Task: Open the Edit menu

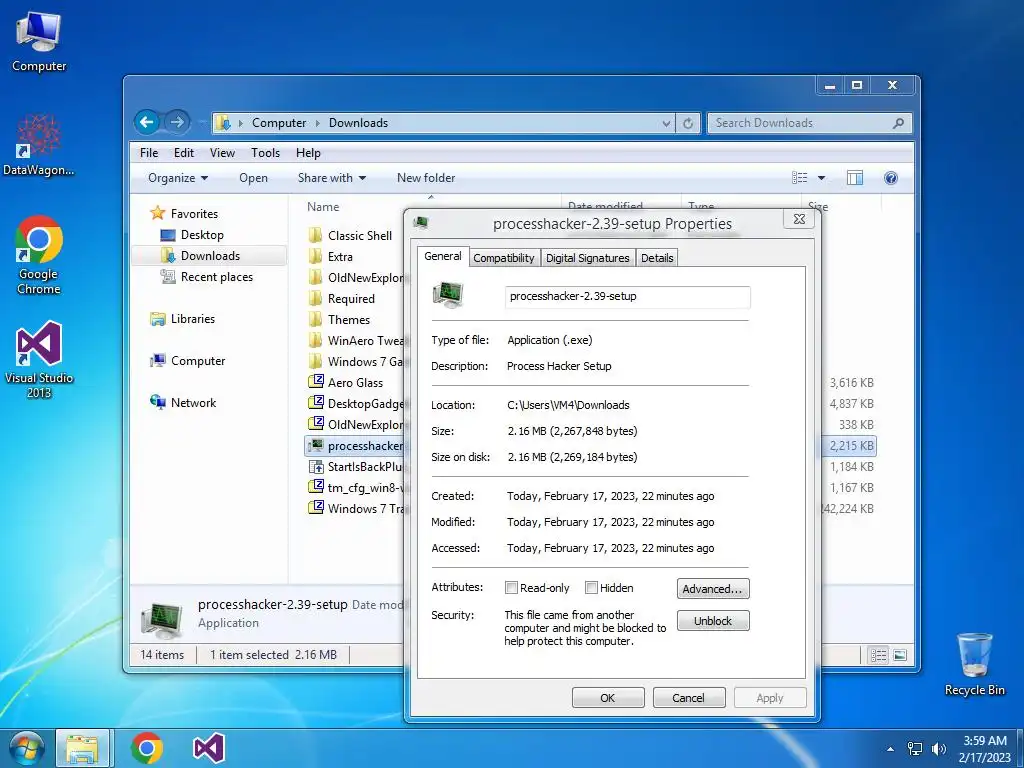Action: [184, 153]
